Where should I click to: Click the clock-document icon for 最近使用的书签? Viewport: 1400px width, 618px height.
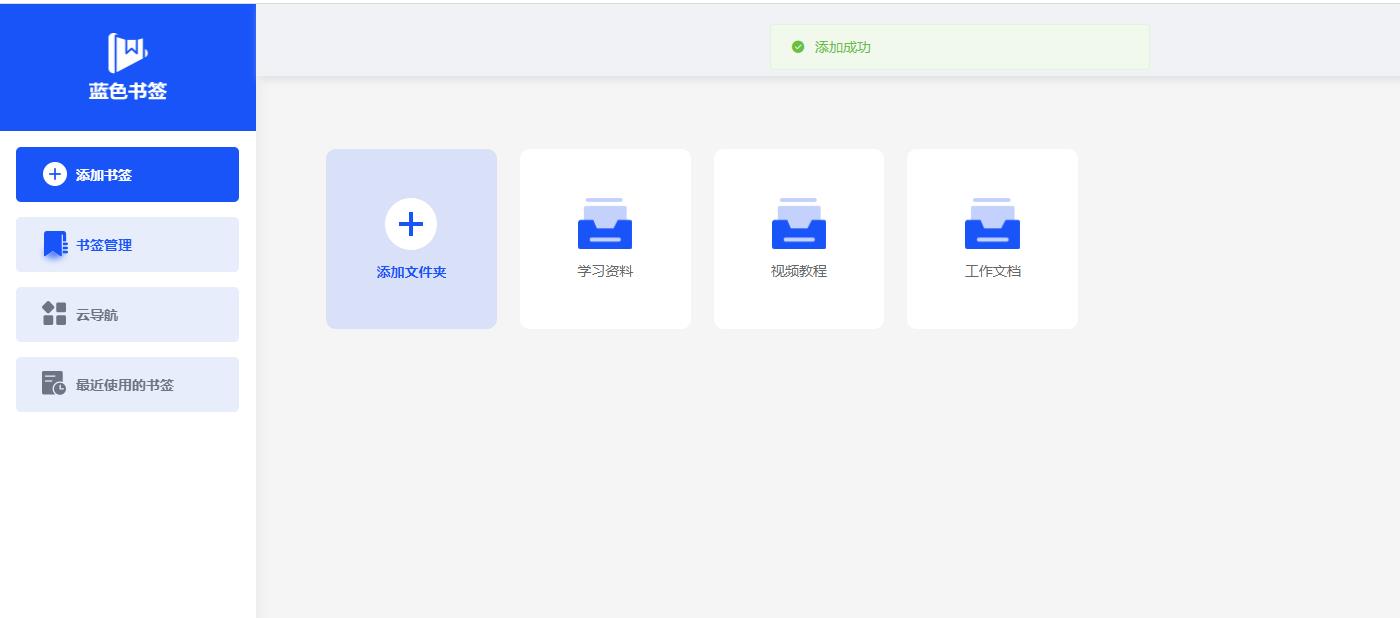coord(53,384)
